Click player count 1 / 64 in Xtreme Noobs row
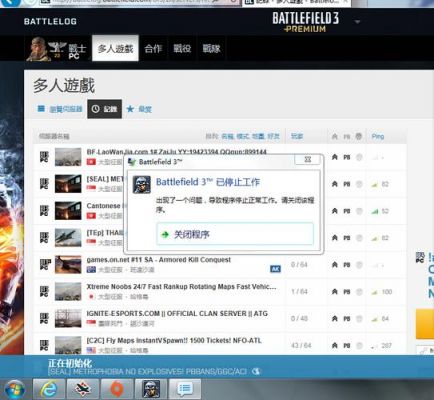 tap(299, 292)
